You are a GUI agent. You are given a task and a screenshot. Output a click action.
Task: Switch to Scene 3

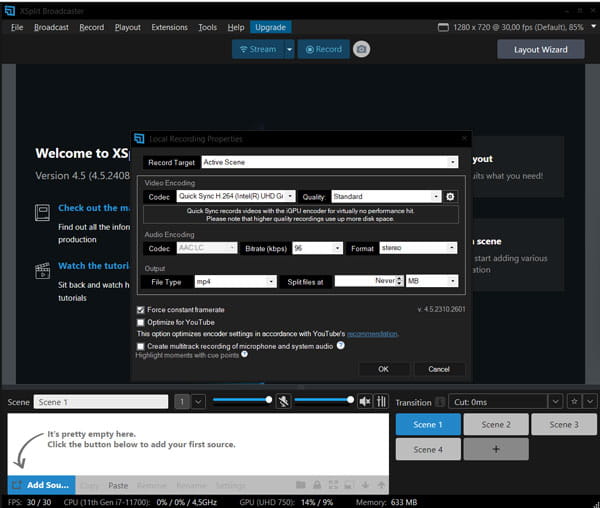pos(564,425)
